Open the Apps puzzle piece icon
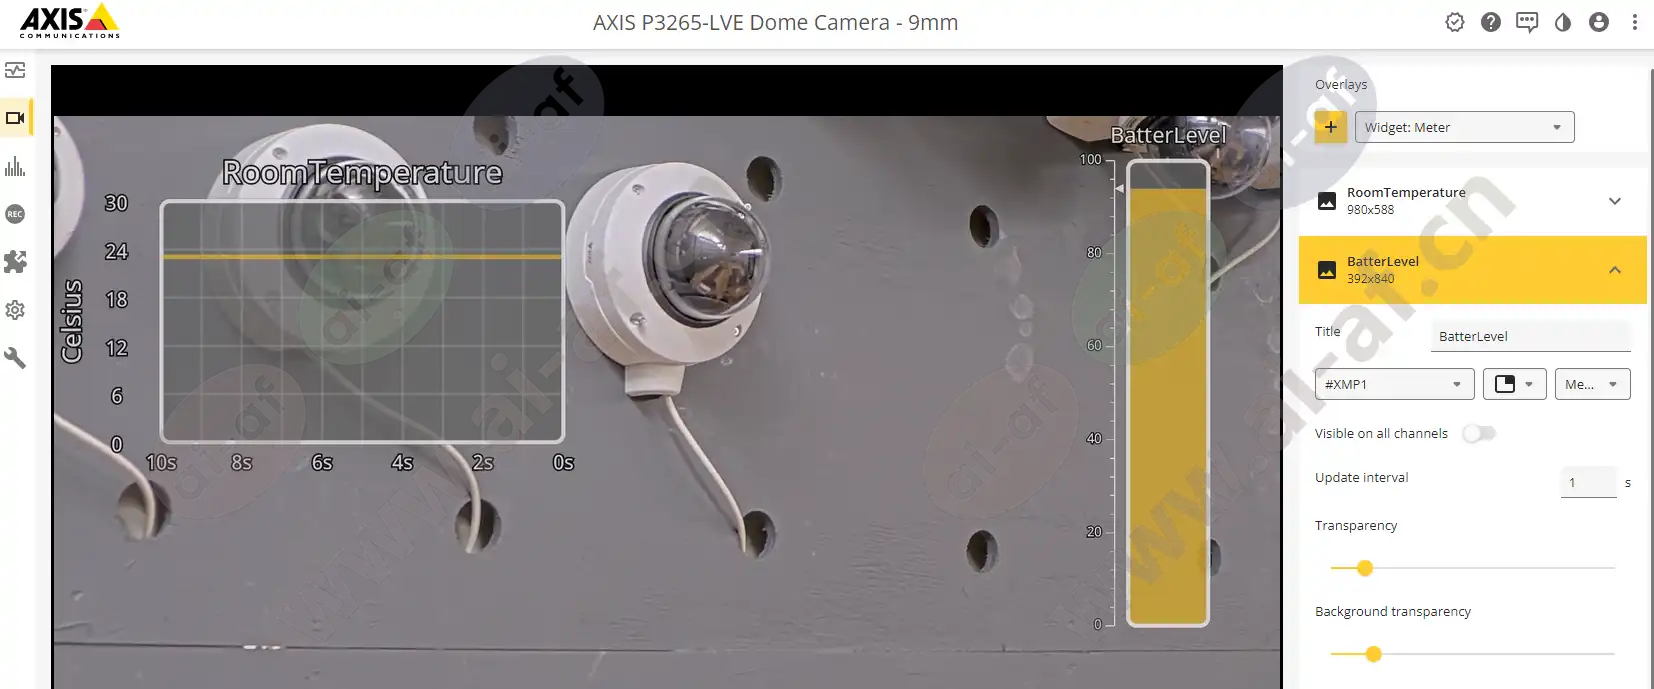 pyautogui.click(x=15, y=262)
